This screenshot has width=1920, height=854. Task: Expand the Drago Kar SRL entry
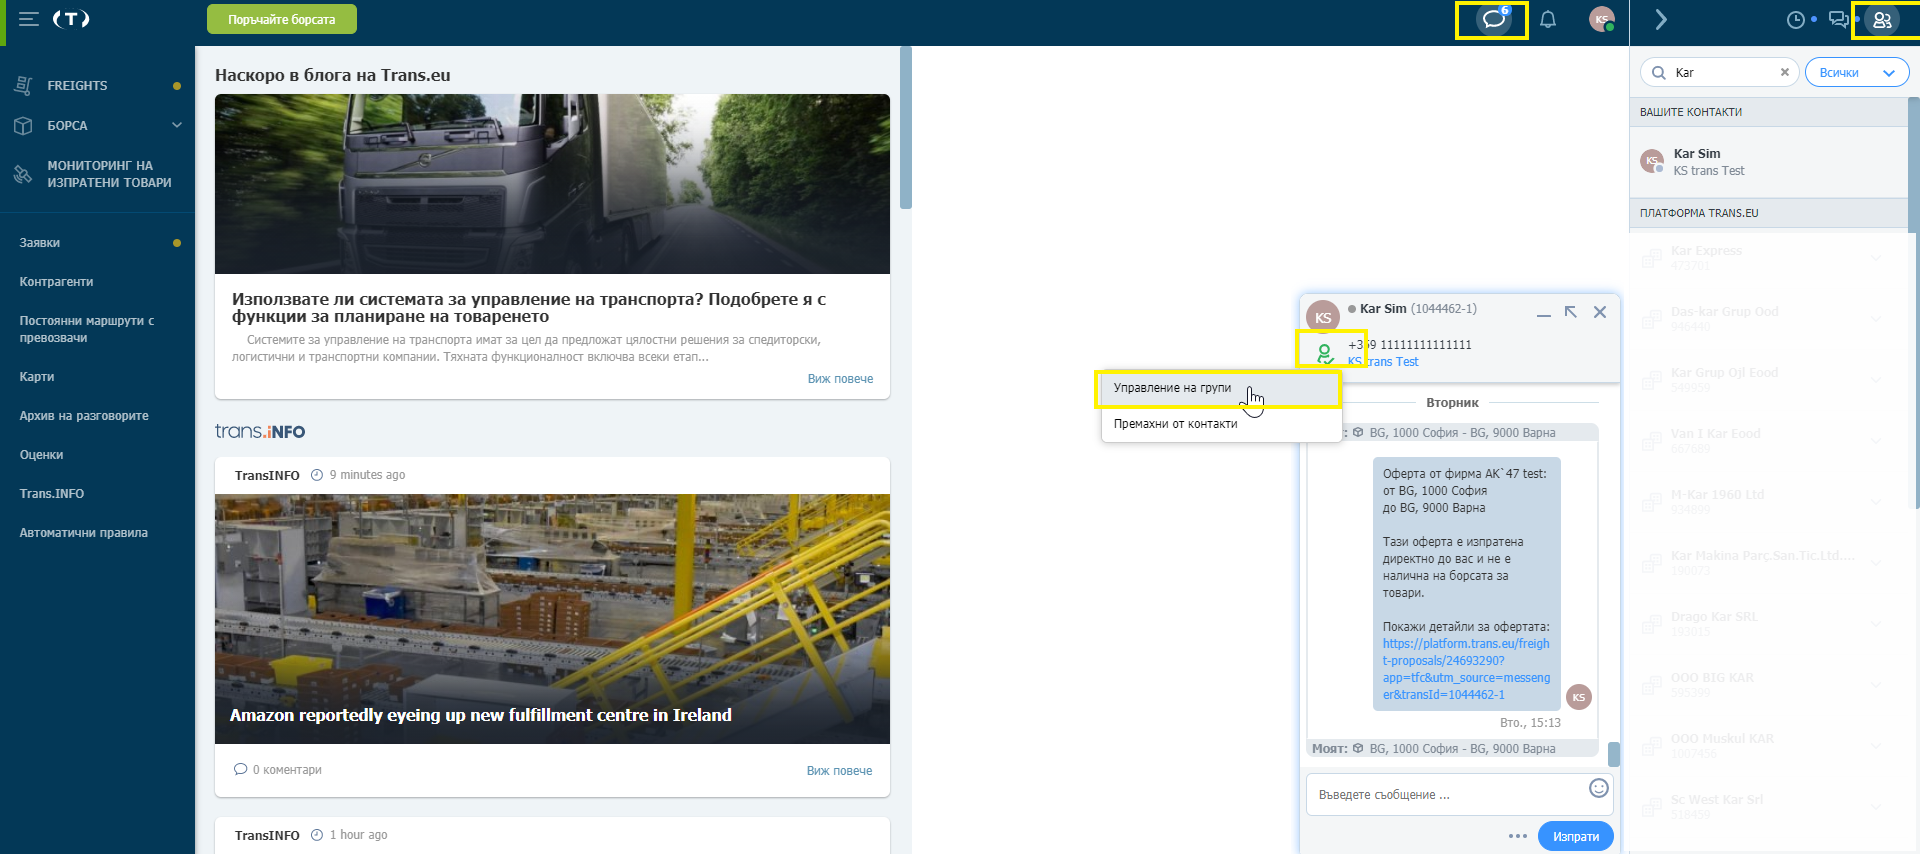click(1876, 624)
